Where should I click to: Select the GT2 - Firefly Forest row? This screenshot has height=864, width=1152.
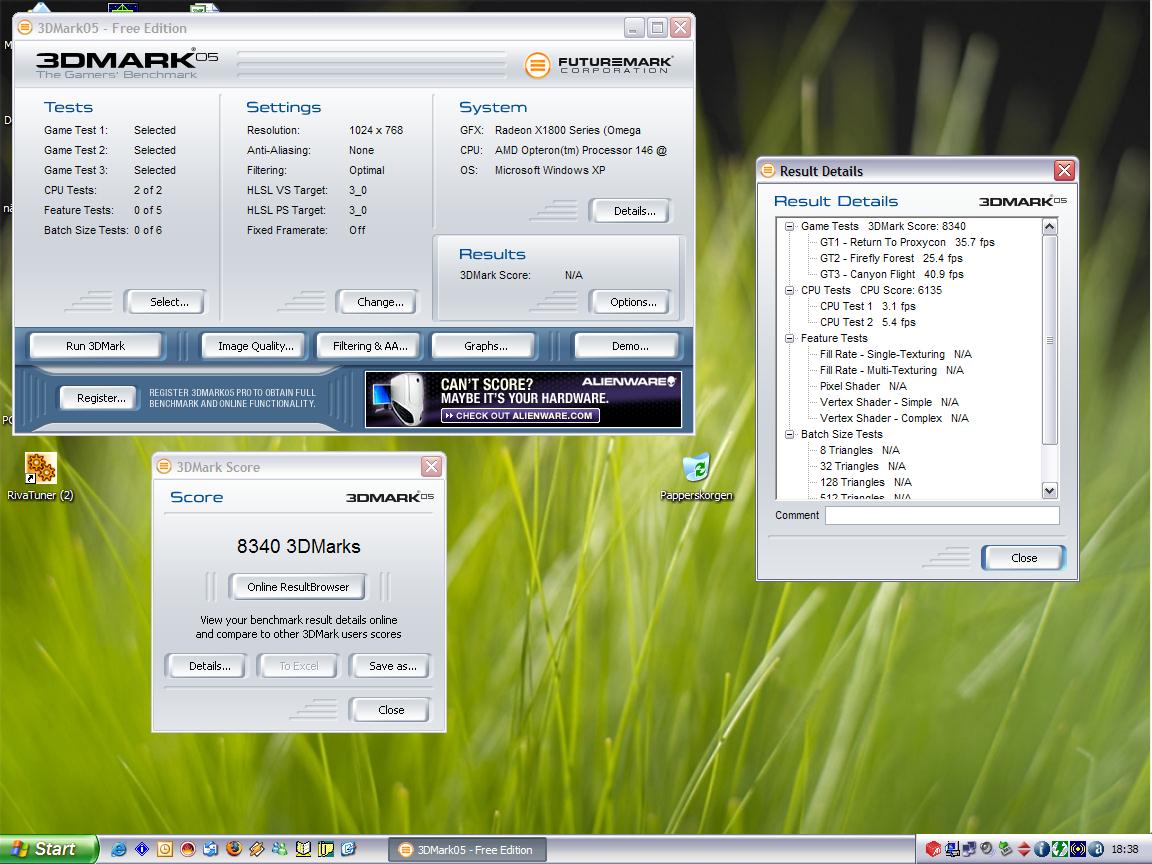pos(890,259)
